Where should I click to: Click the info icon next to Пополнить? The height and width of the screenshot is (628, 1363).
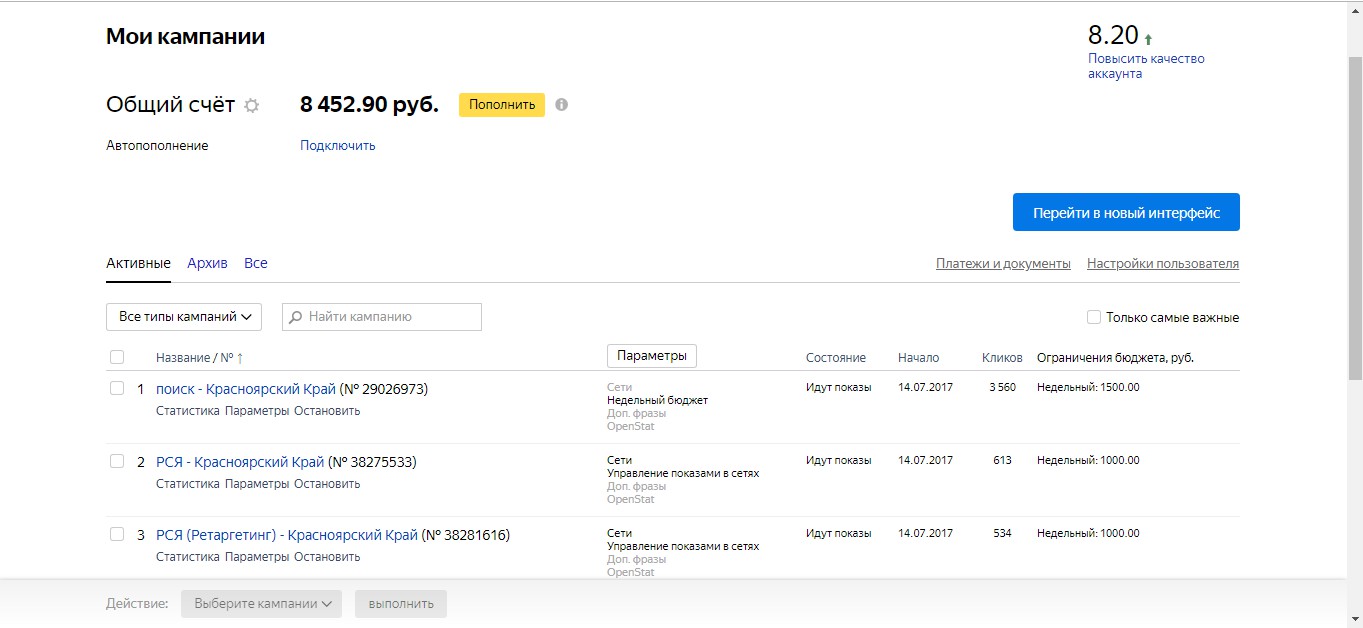click(561, 104)
